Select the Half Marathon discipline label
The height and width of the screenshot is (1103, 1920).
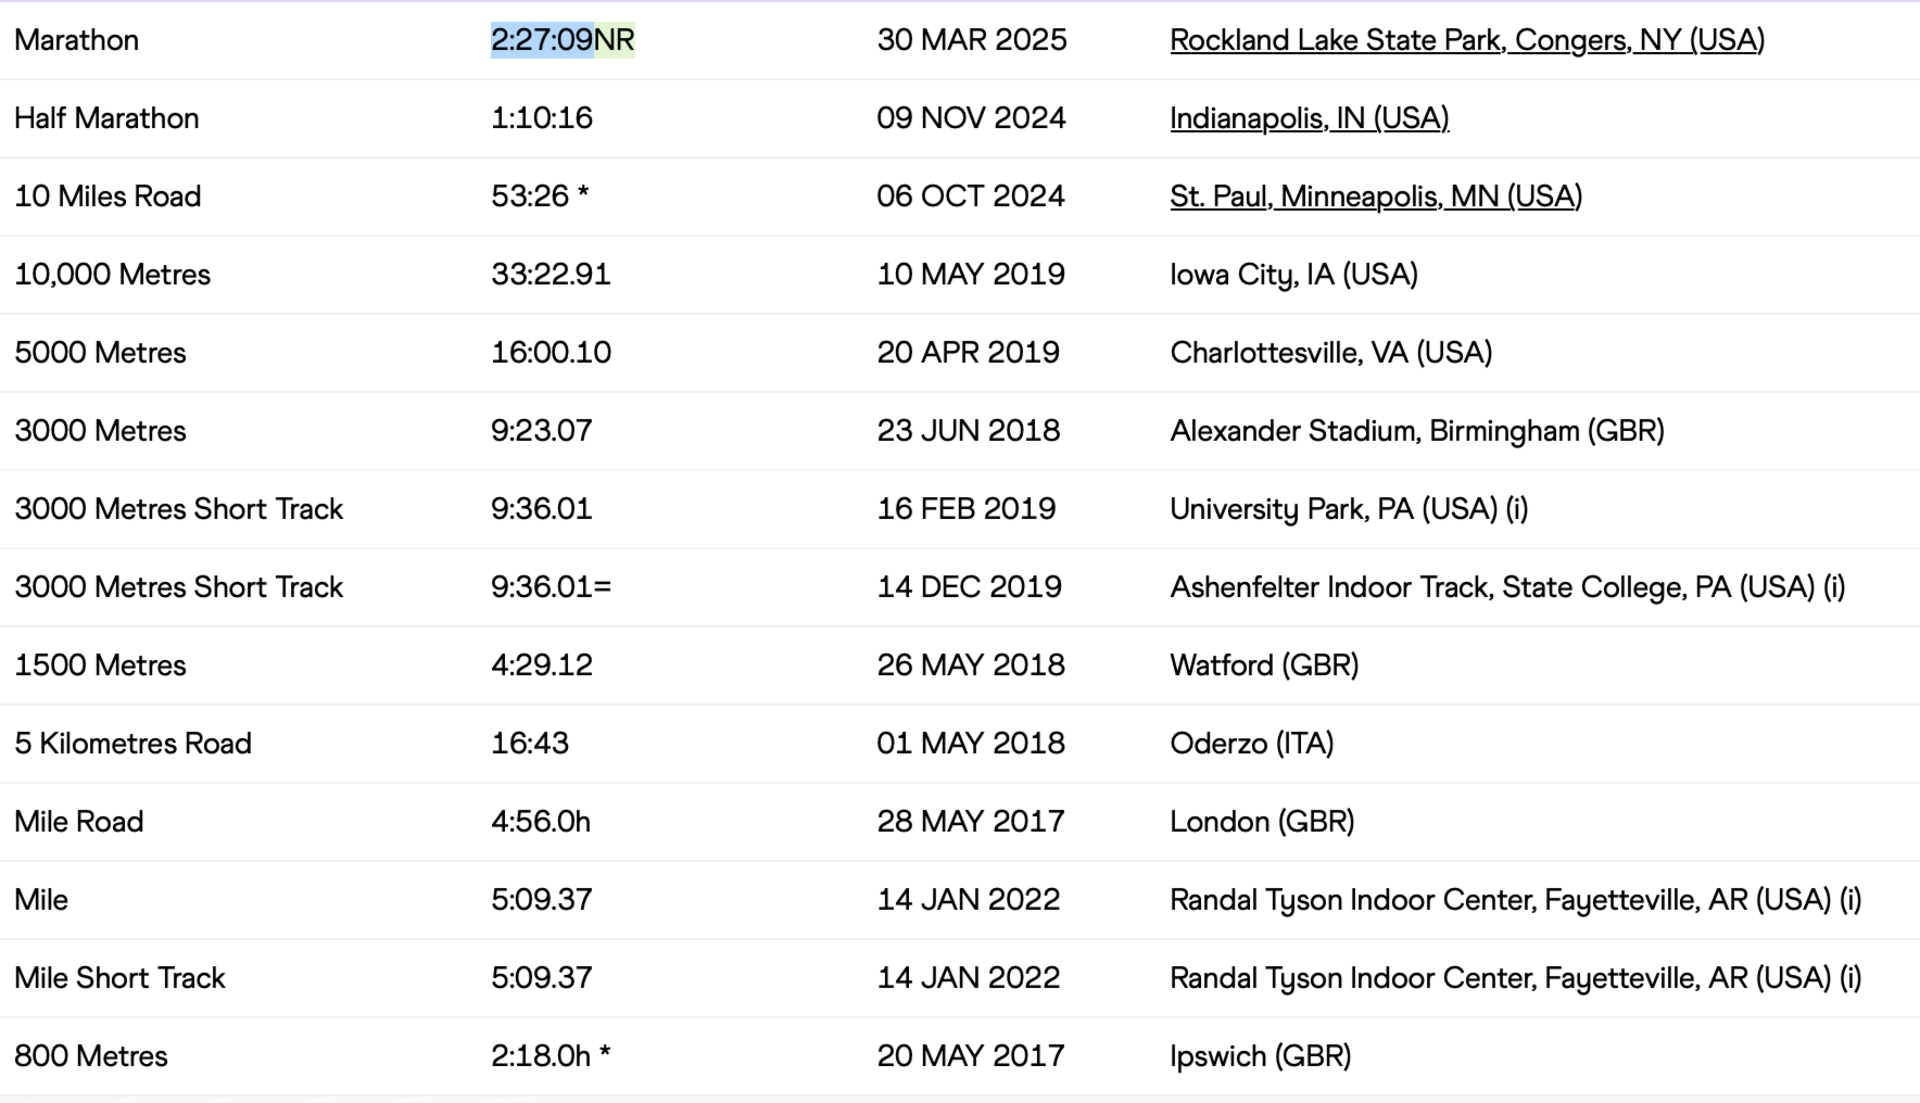tap(107, 118)
